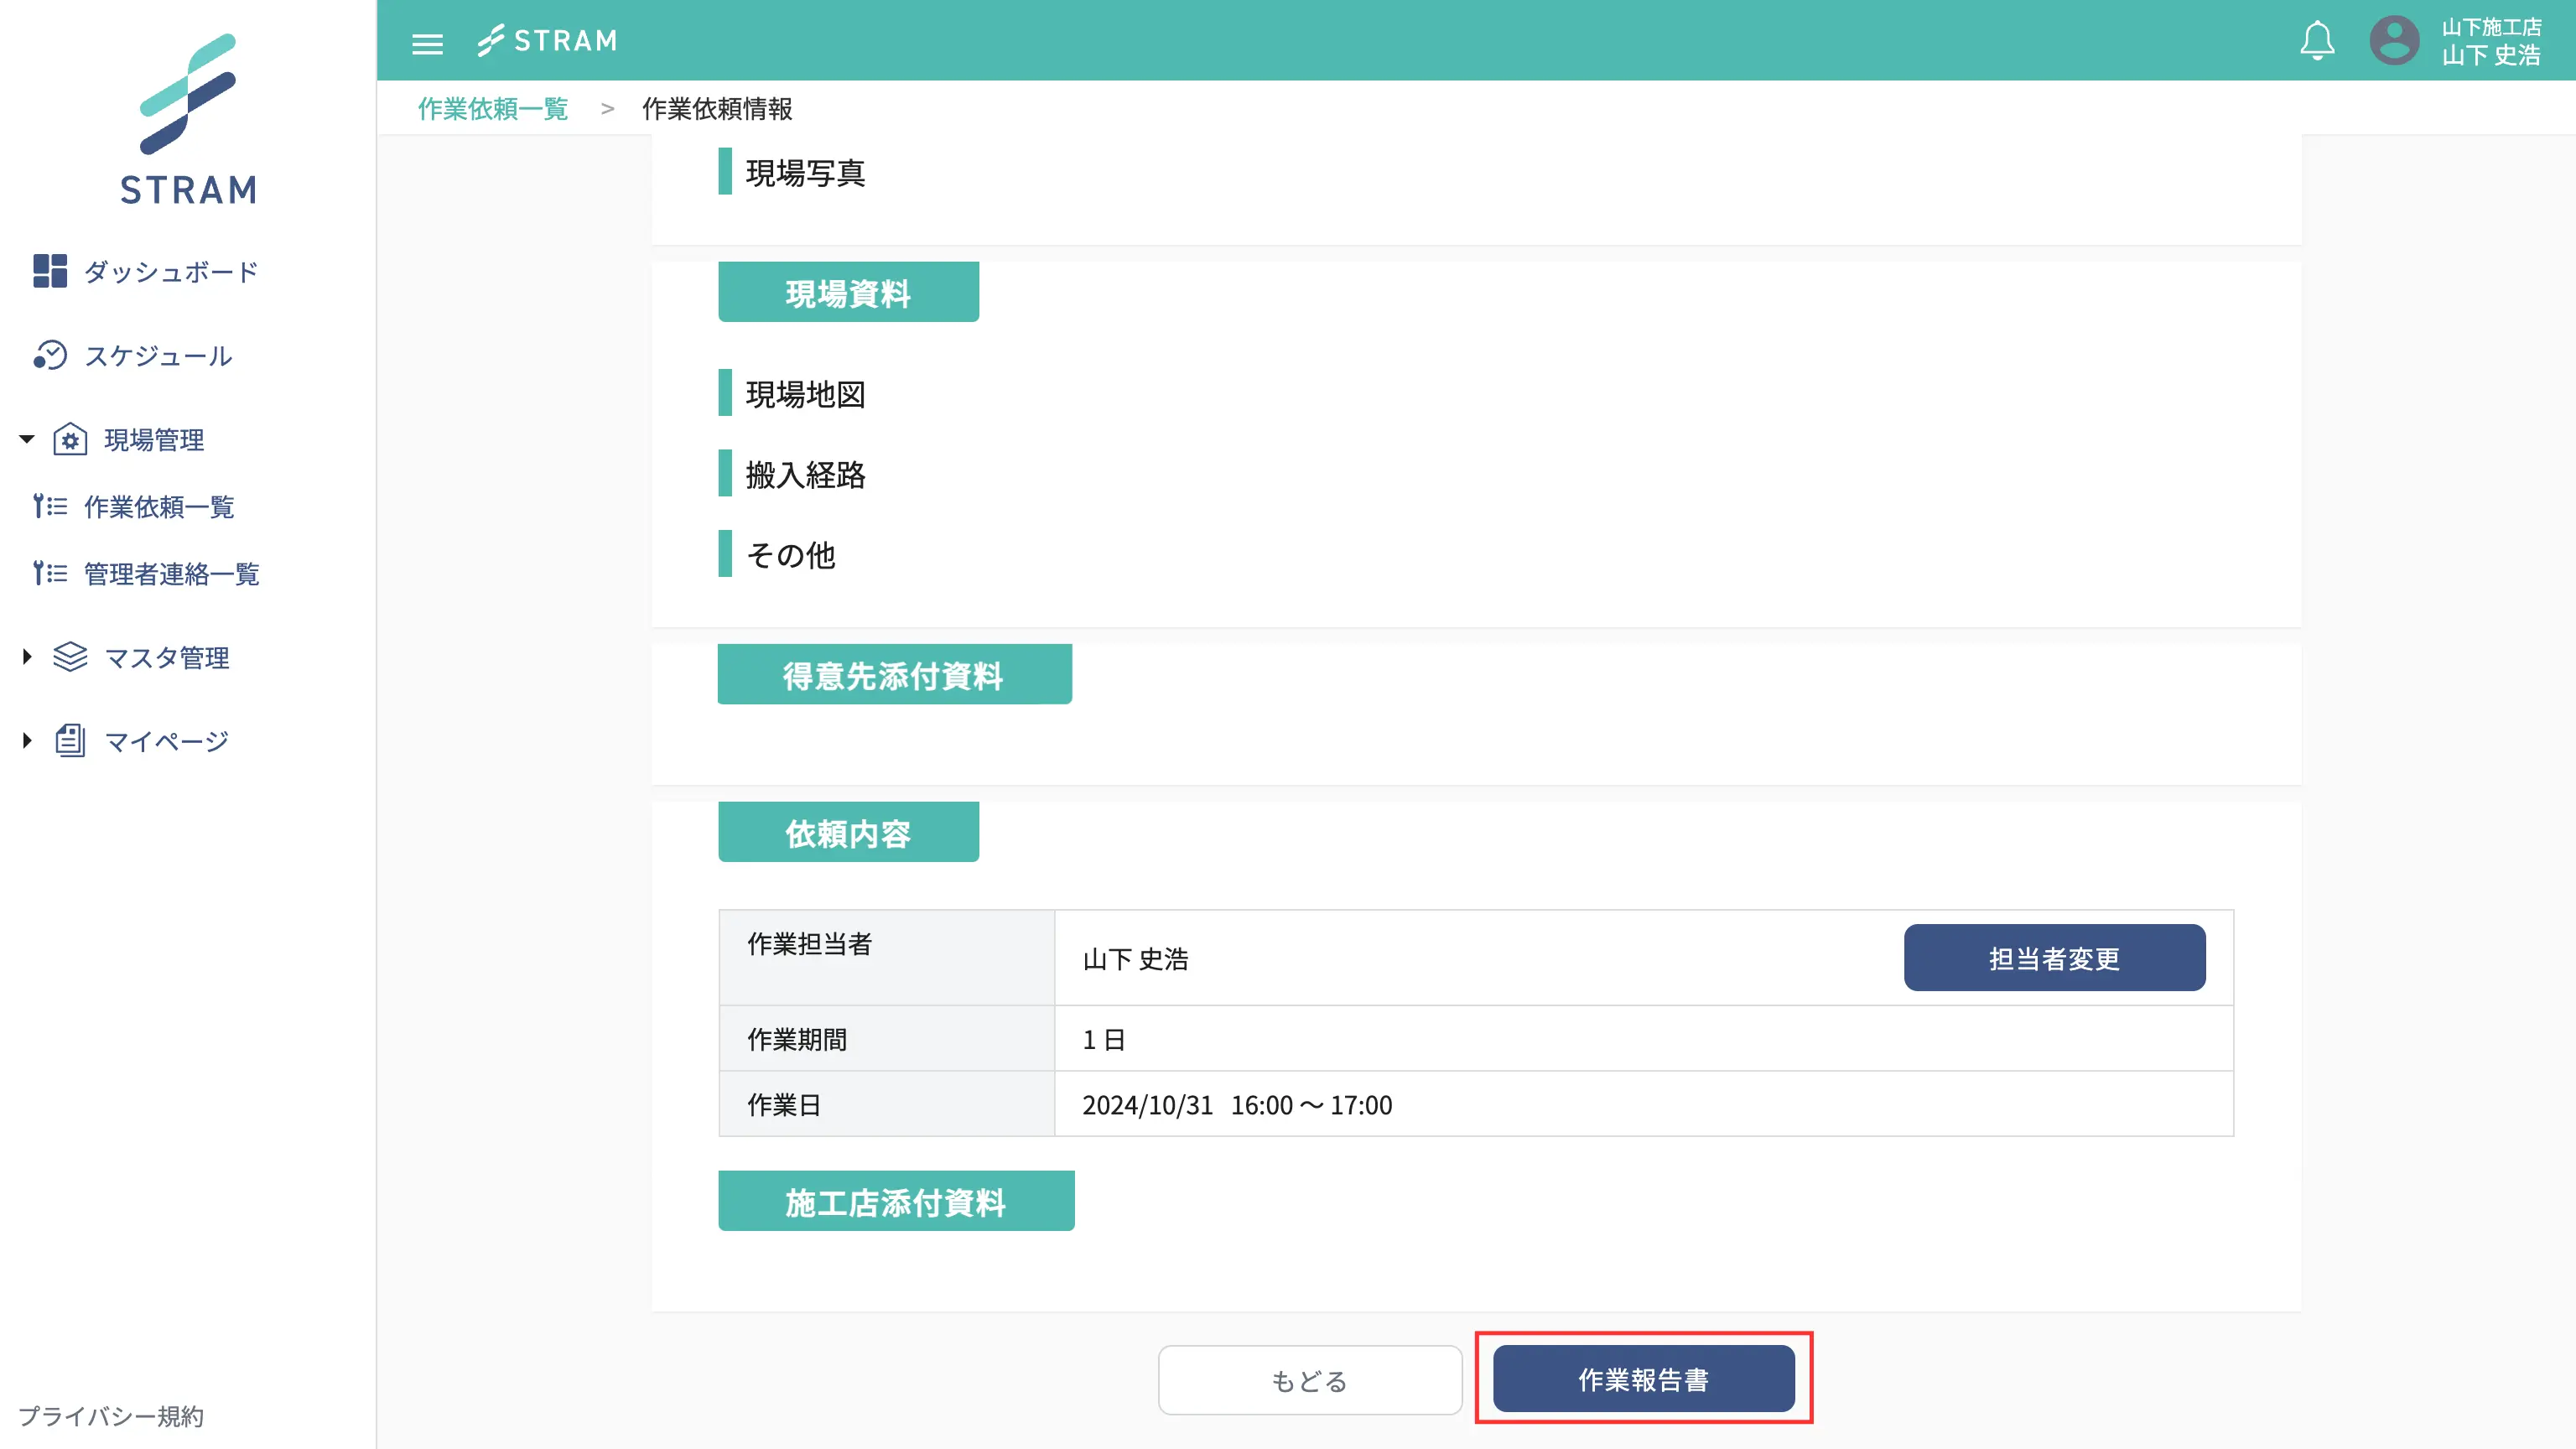Click the 現場管理 house gear icon
The width and height of the screenshot is (2576, 1449).
(x=70, y=439)
